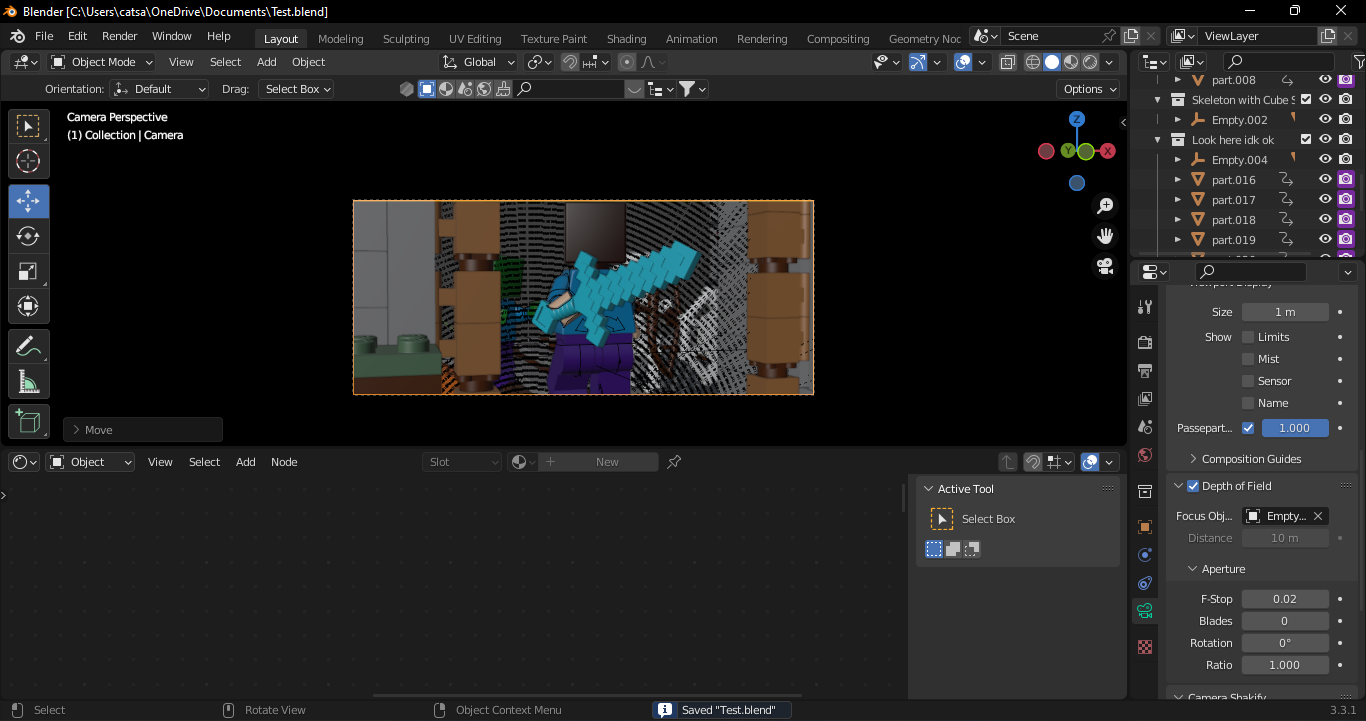Select the Rotate tool in the toolbar
1366x721 pixels.
pyautogui.click(x=28, y=236)
